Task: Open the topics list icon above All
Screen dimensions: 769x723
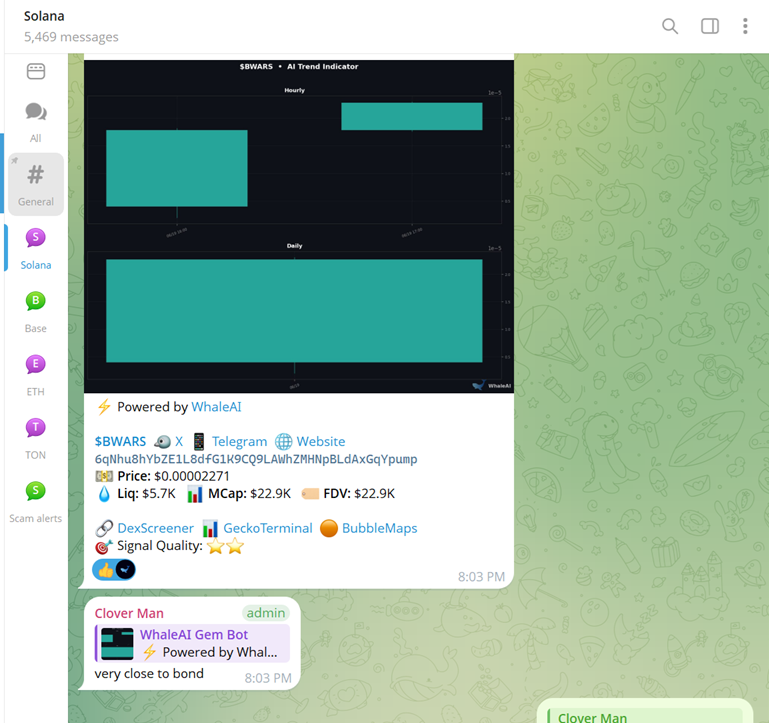Action: 36,72
